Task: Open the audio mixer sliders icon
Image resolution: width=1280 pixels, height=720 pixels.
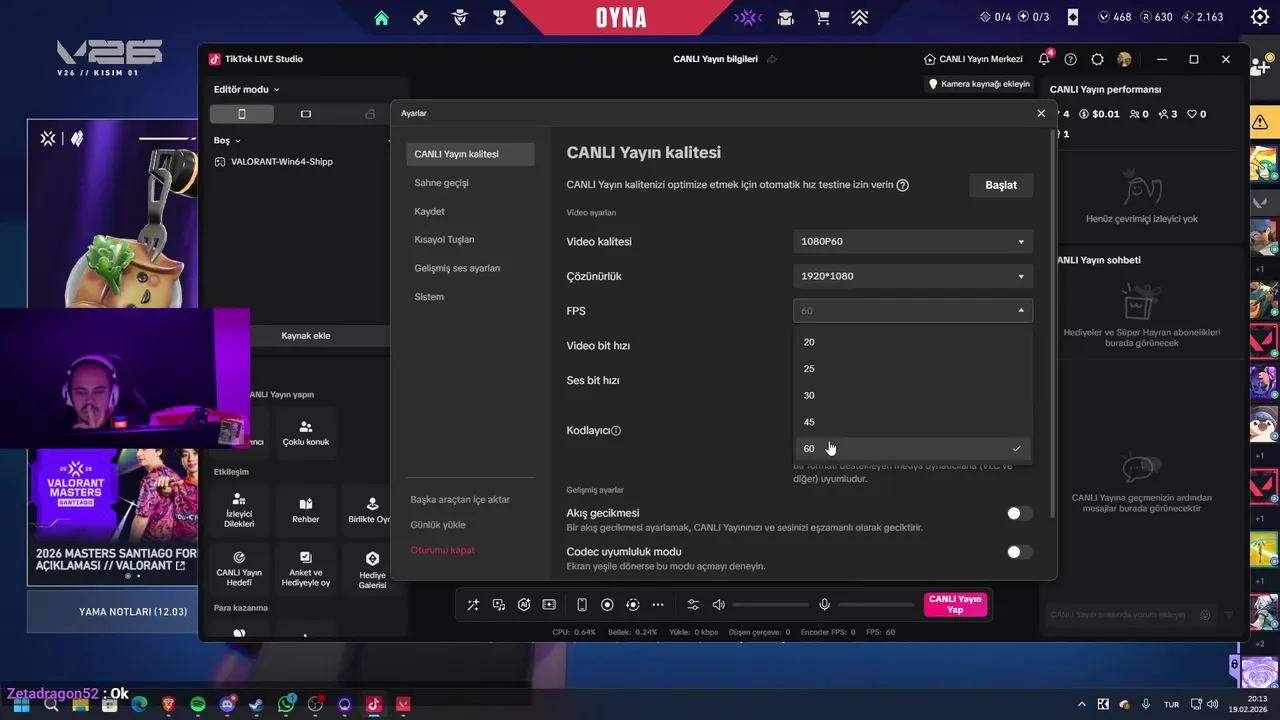Action: click(693, 605)
